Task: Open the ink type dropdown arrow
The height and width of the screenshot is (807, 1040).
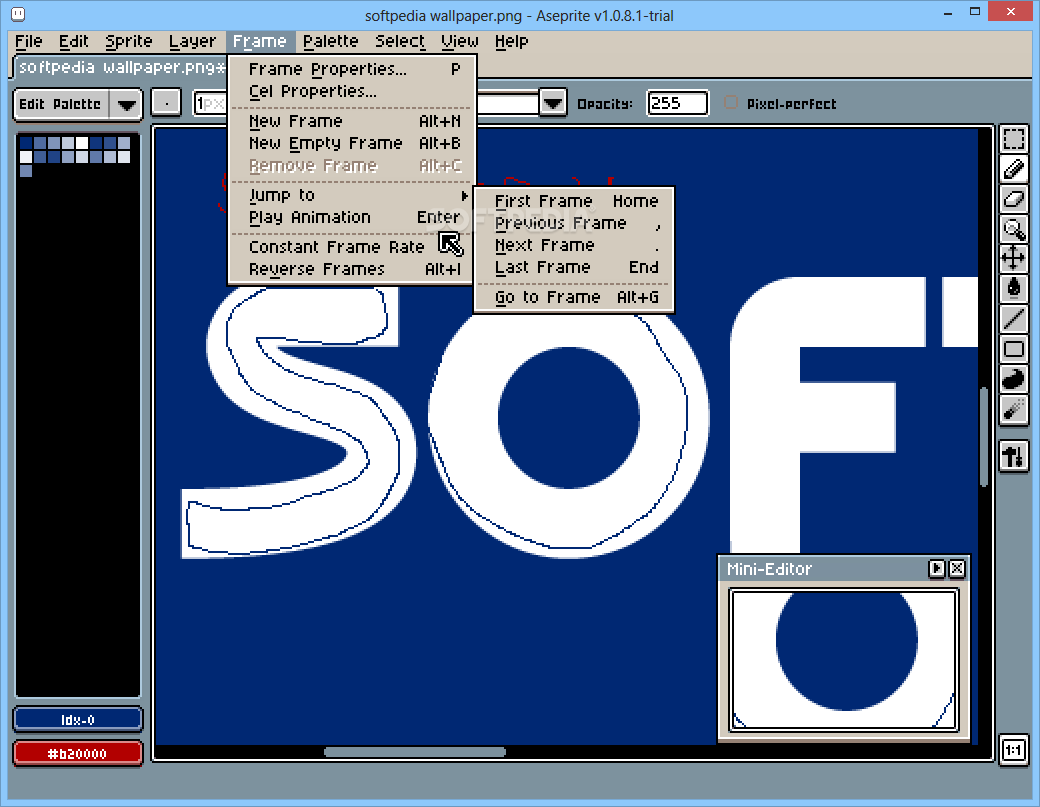Action: (x=552, y=103)
